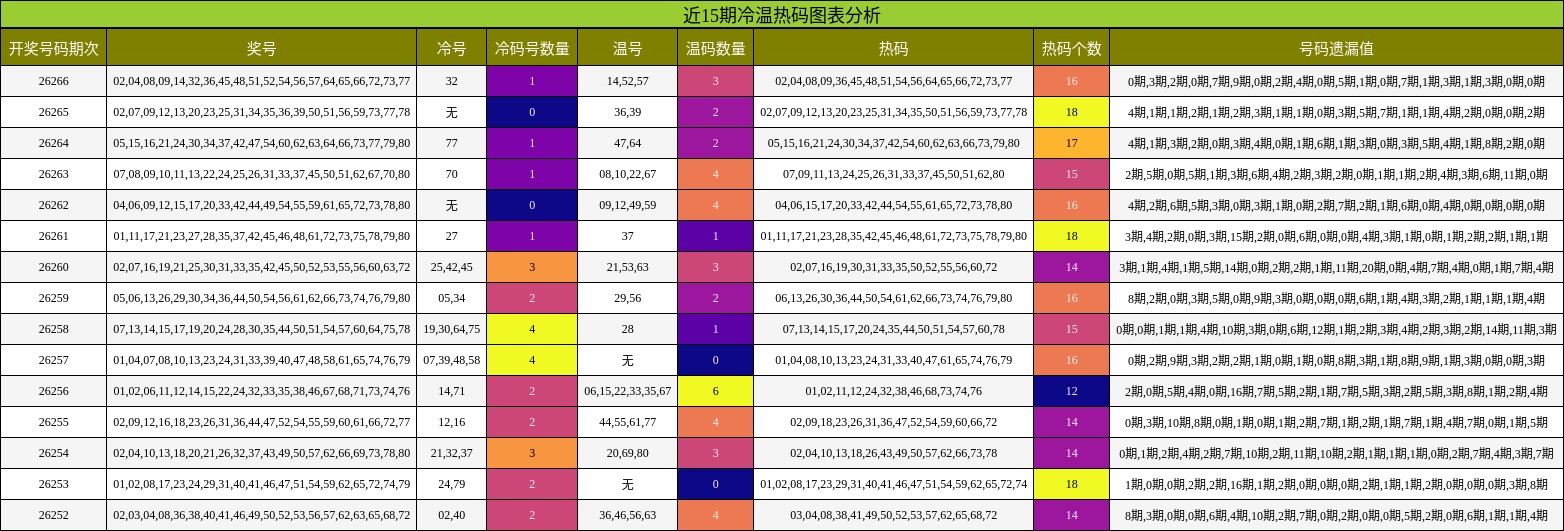The width and height of the screenshot is (1564, 531).
Task: Click navy warm count 0 in row 26253
Action: click(x=716, y=484)
